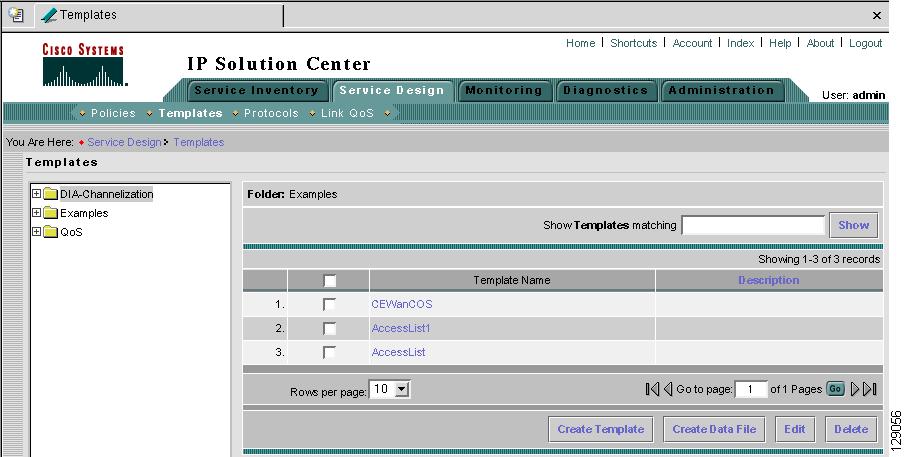Open the AccessList template link in row 3
This screenshot has height=457, width=904.
[x=398, y=352]
